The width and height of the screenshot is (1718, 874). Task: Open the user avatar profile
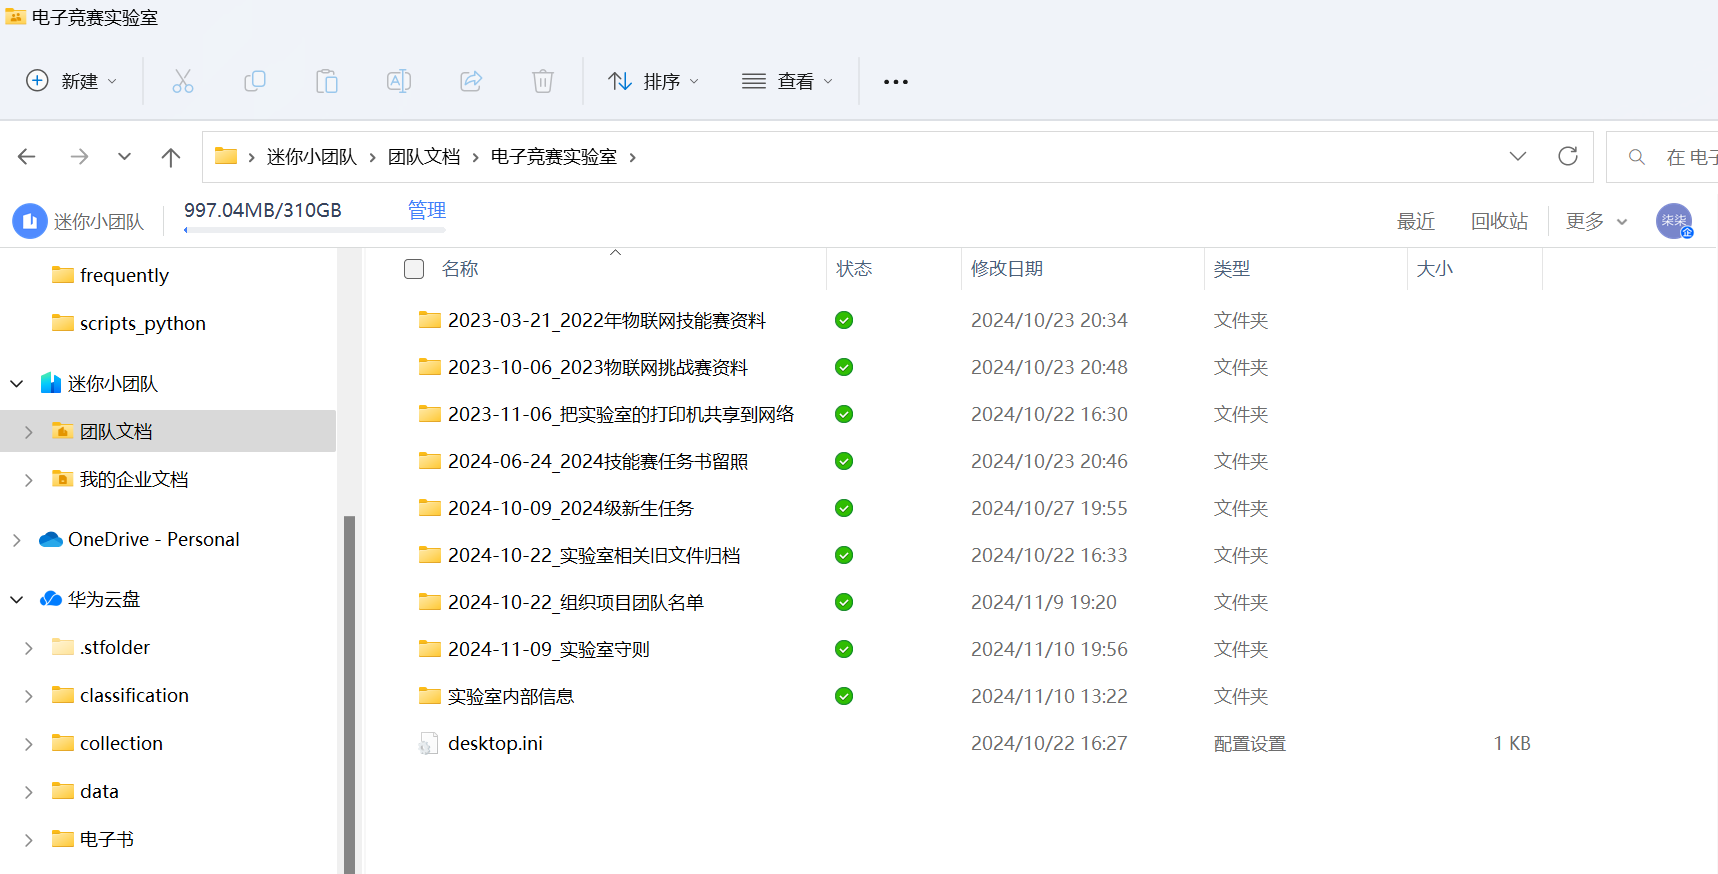(1673, 221)
